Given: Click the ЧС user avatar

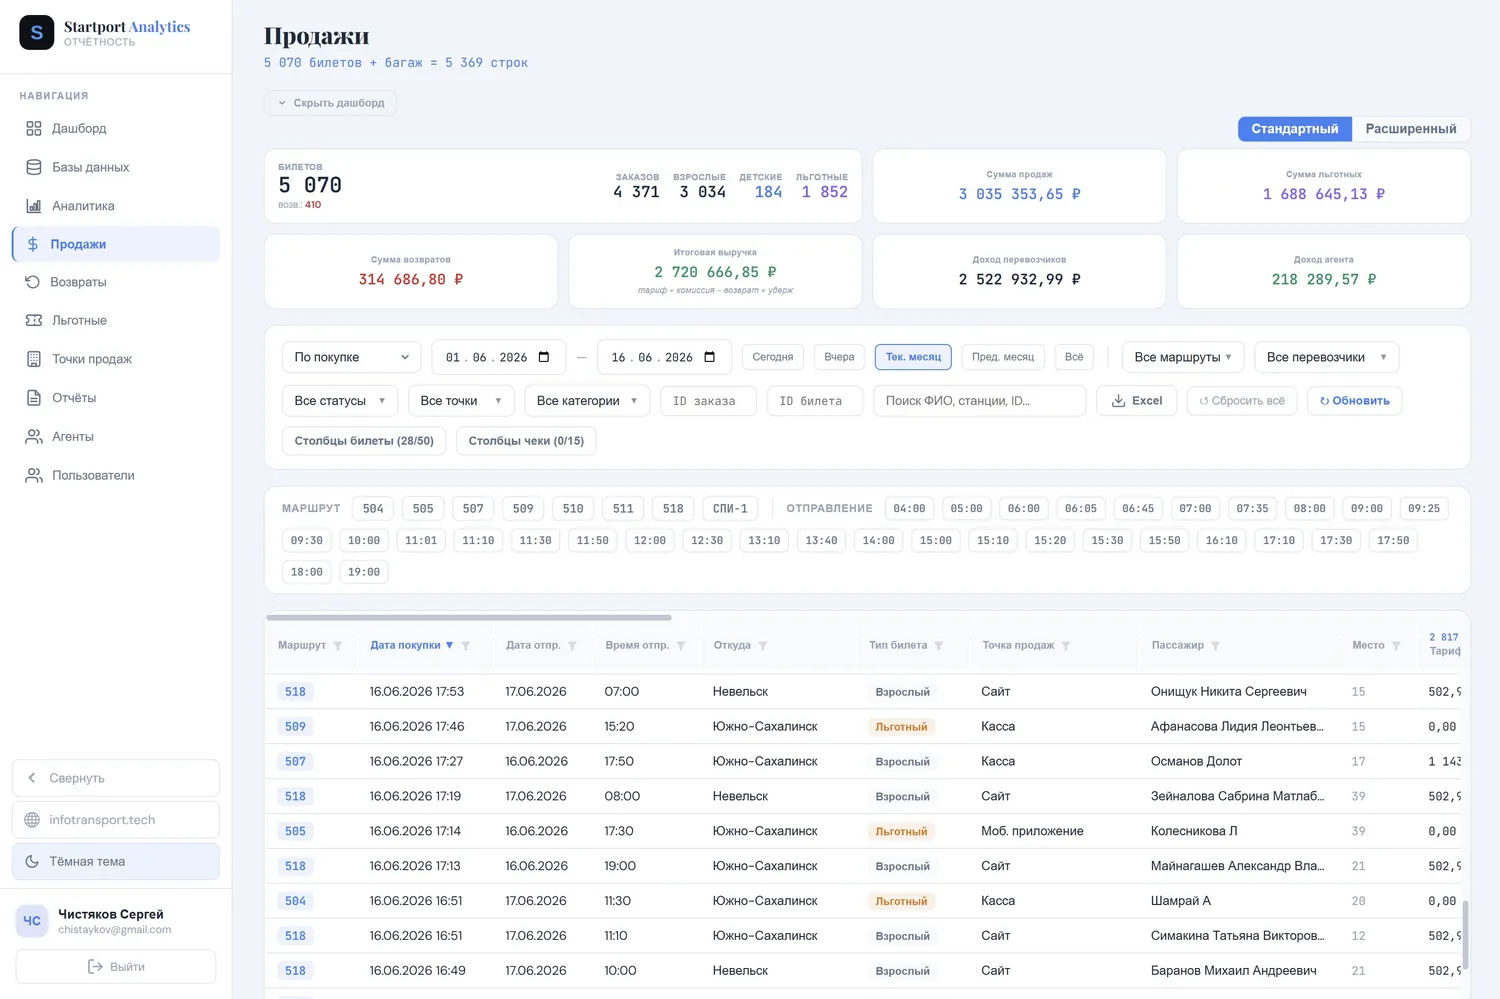Looking at the screenshot, I should pyautogui.click(x=32, y=921).
